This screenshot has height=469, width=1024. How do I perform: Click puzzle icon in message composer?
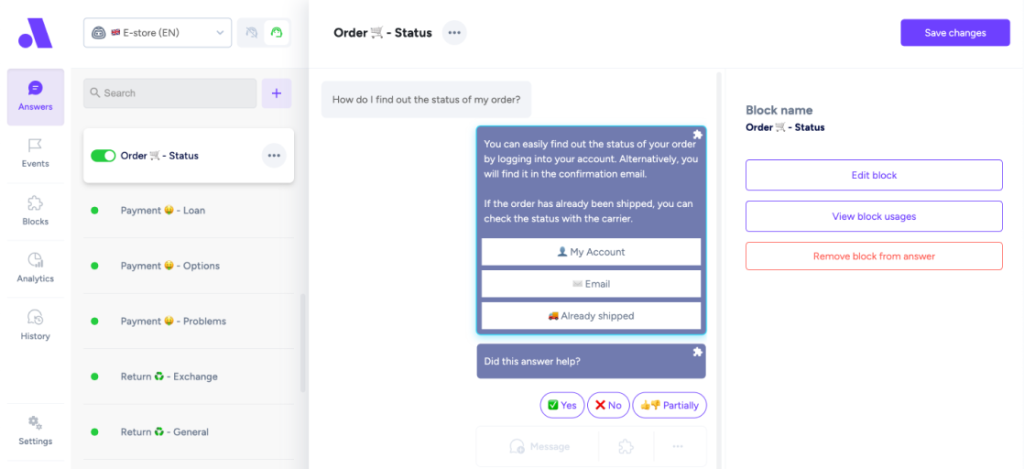[626, 446]
